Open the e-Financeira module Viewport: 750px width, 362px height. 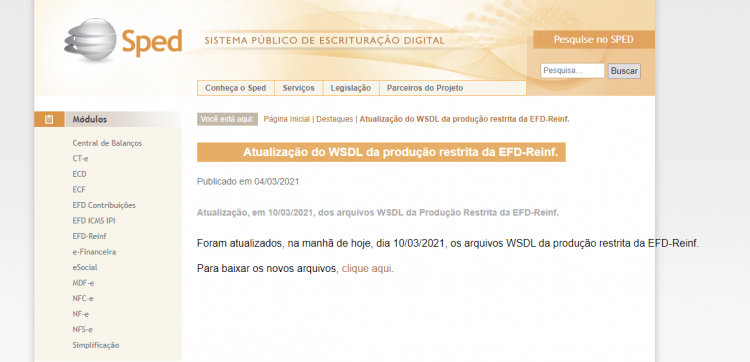tap(94, 252)
